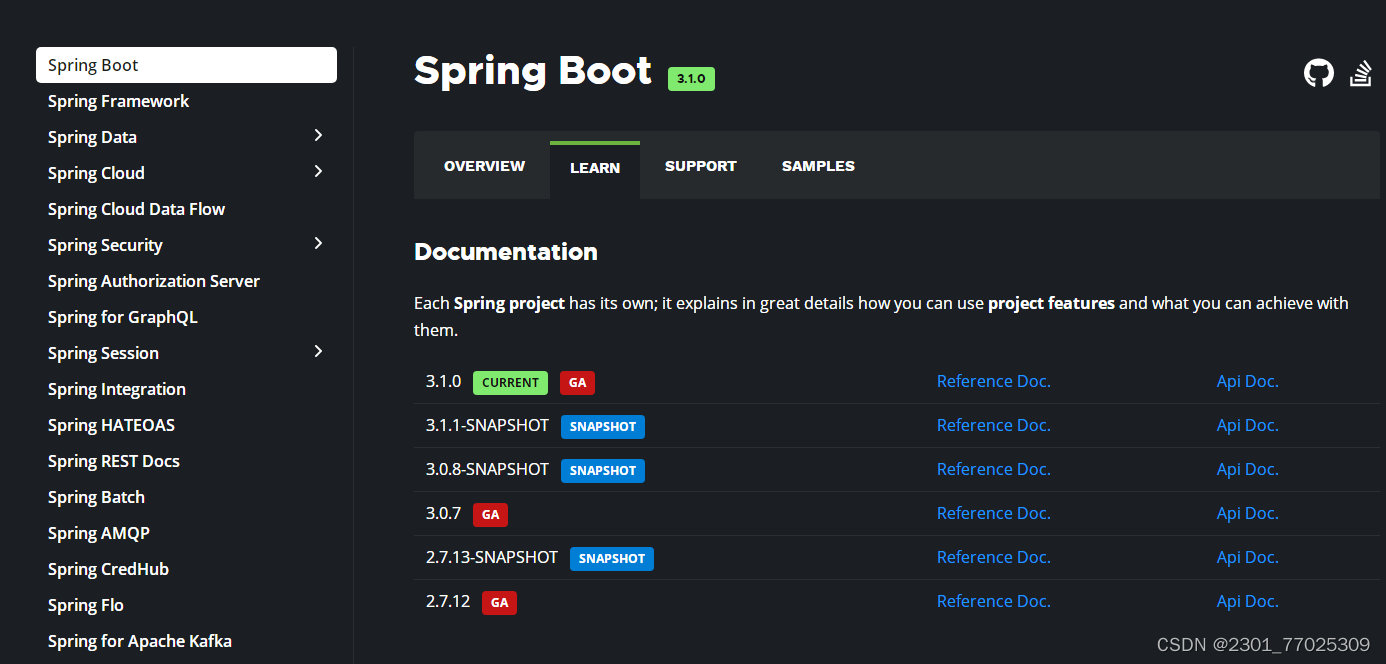
Task: Go to Spring Authorization Server
Action: (154, 281)
